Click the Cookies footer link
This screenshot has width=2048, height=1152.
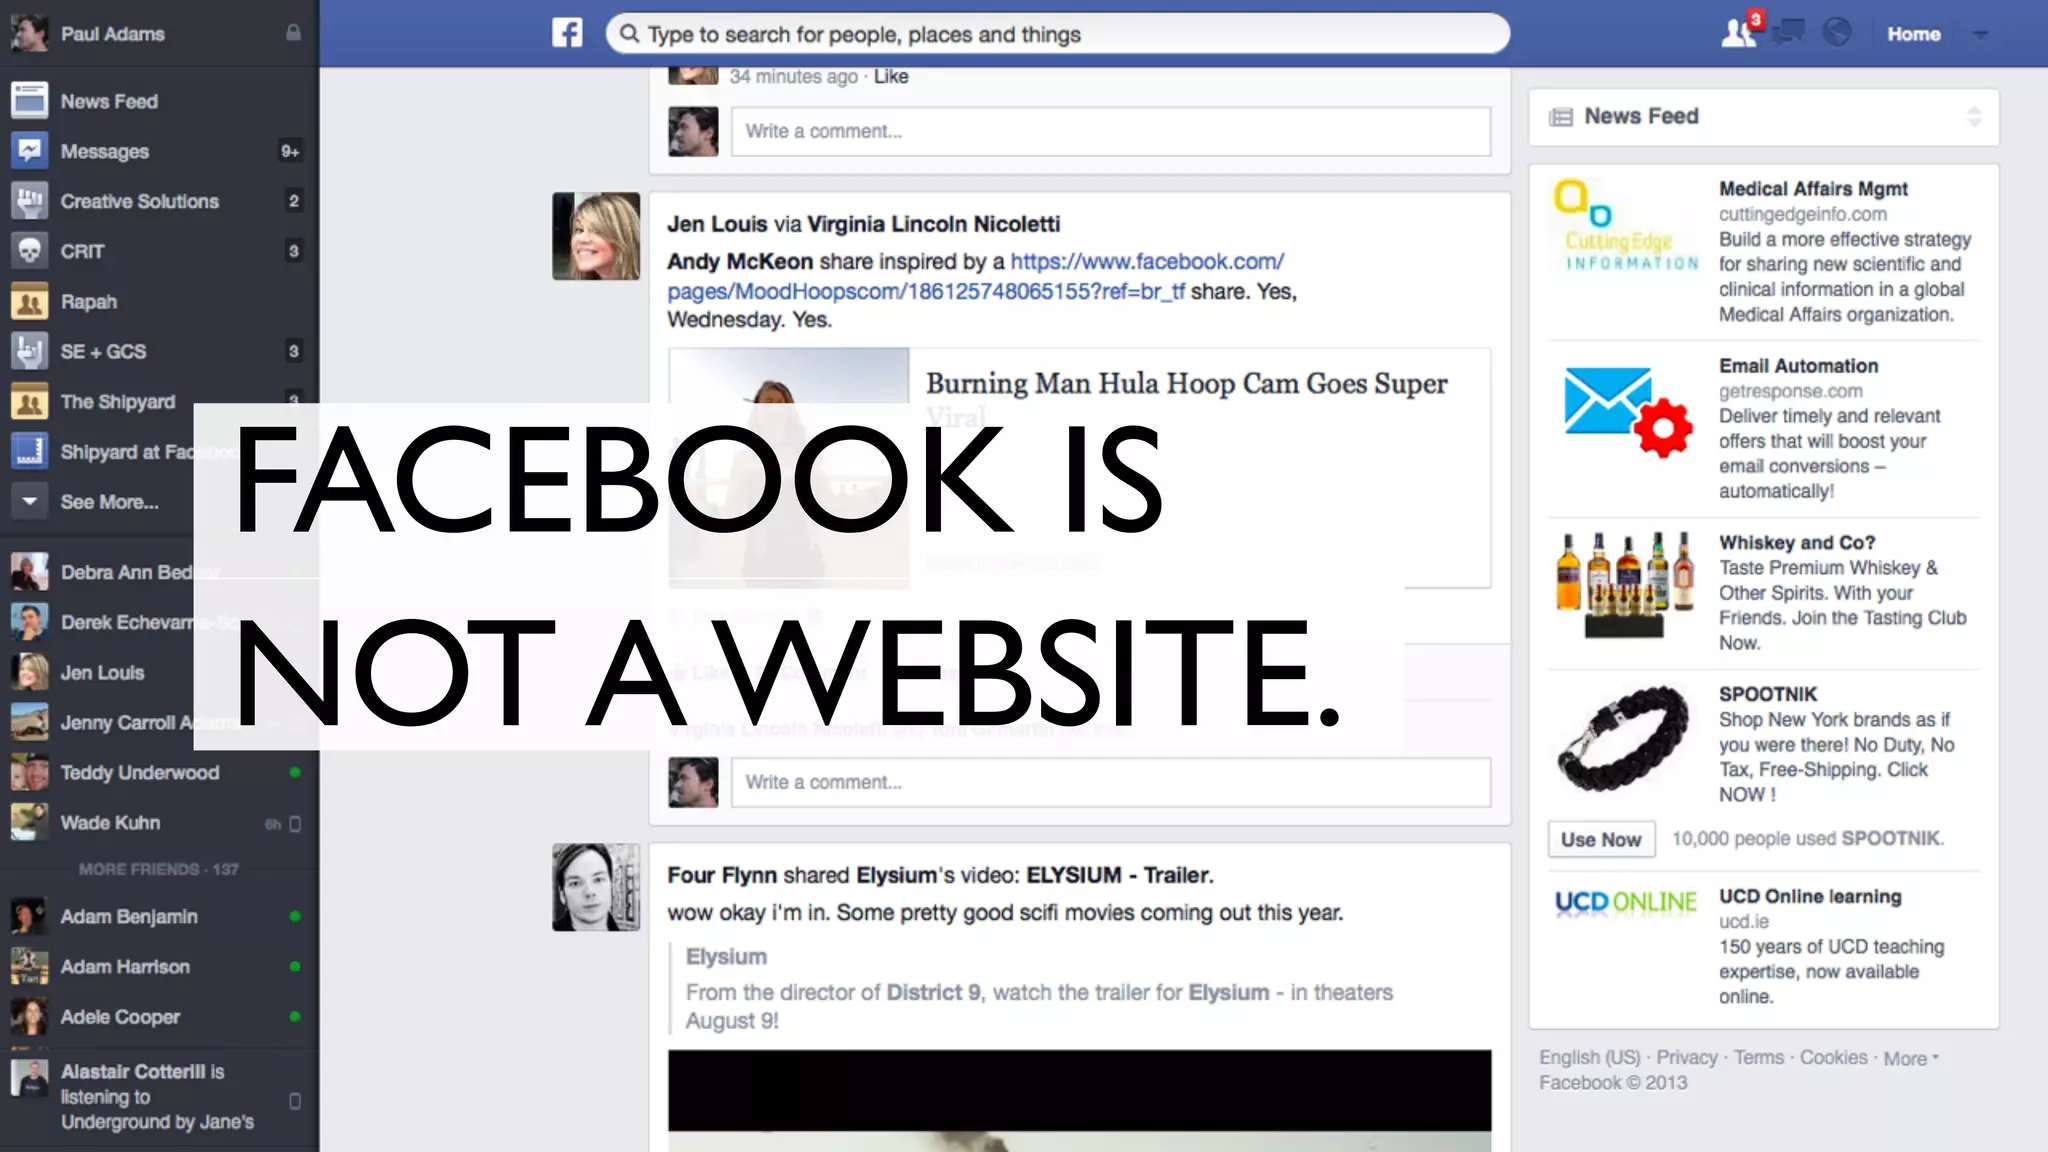(1834, 1057)
